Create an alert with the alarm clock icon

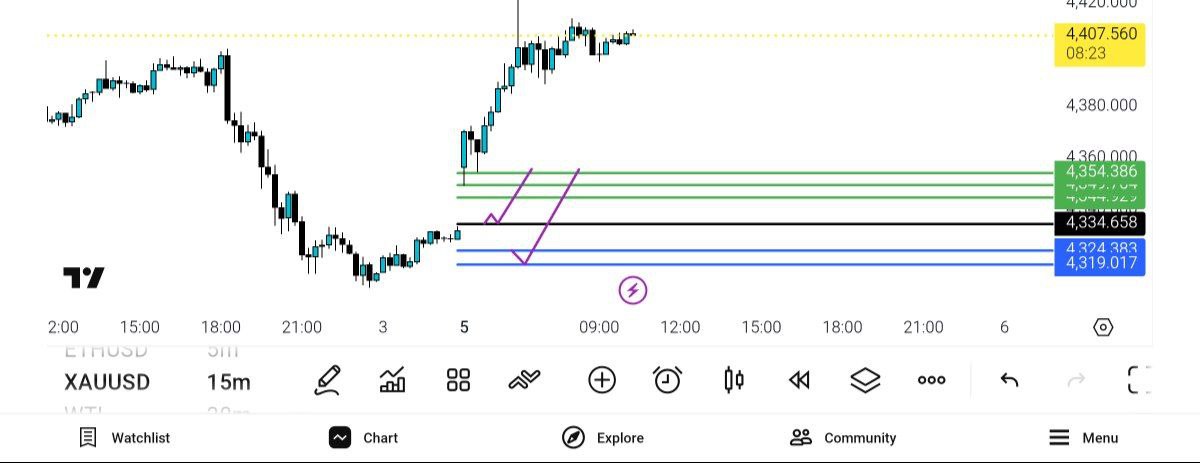(667, 380)
